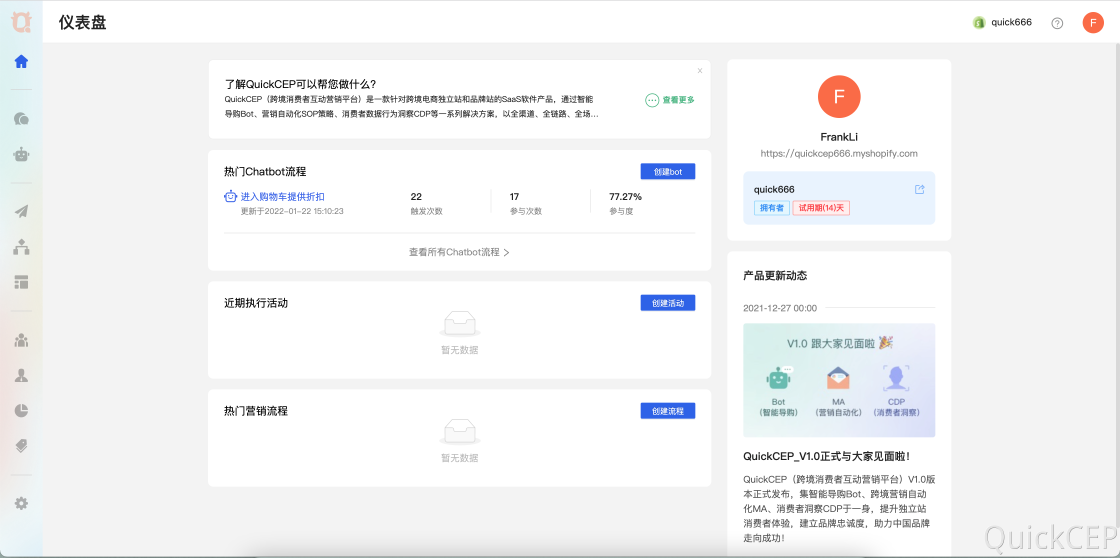Open the help question mark icon
Viewport: 1120px width, 558px height.
pos(1057,23)
